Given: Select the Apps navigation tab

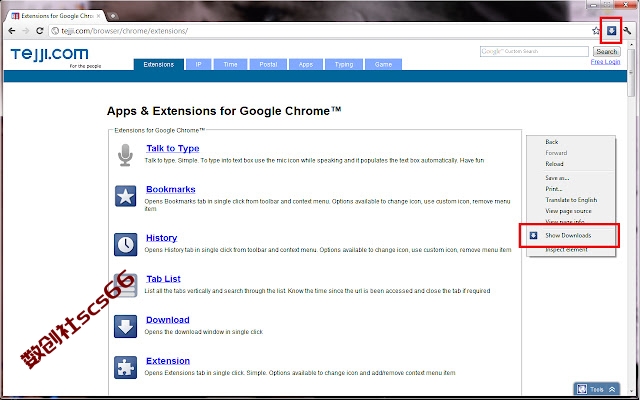Looking at the screenshot, I should [x=306, y=64].
